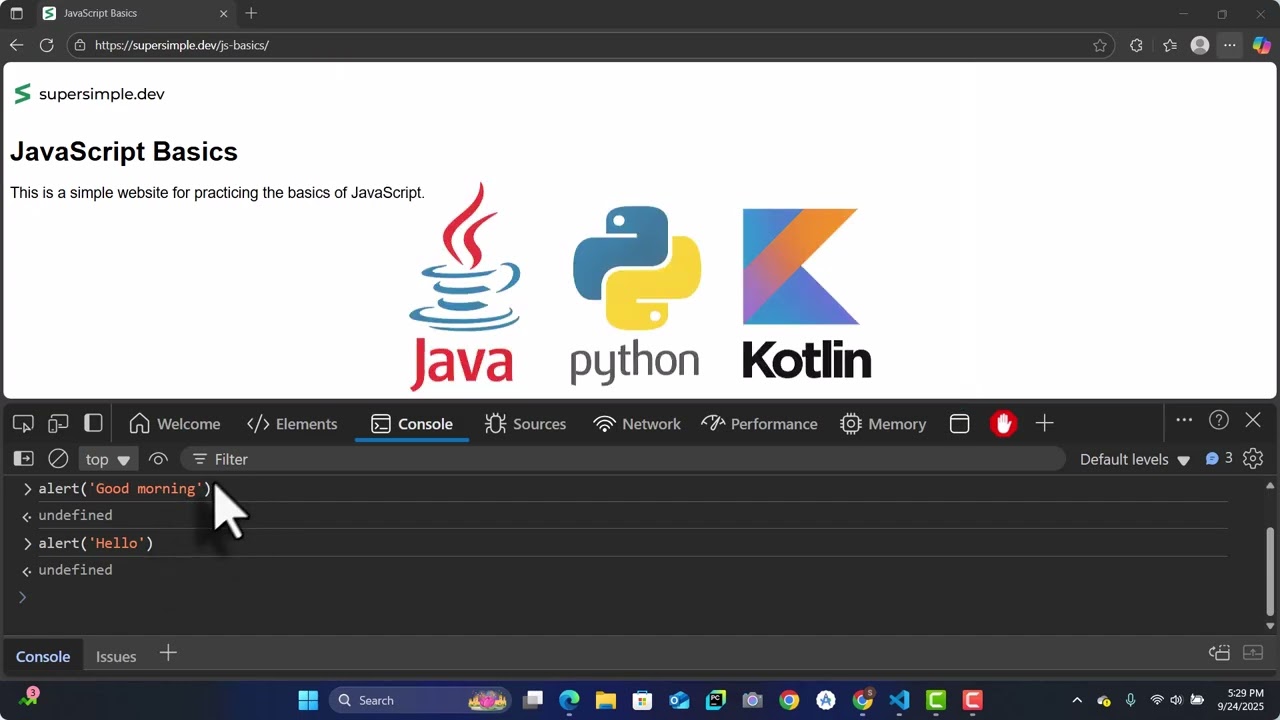Bookmark this page with star icon
Screen dimensions: 1280x720
[1100, 45]
